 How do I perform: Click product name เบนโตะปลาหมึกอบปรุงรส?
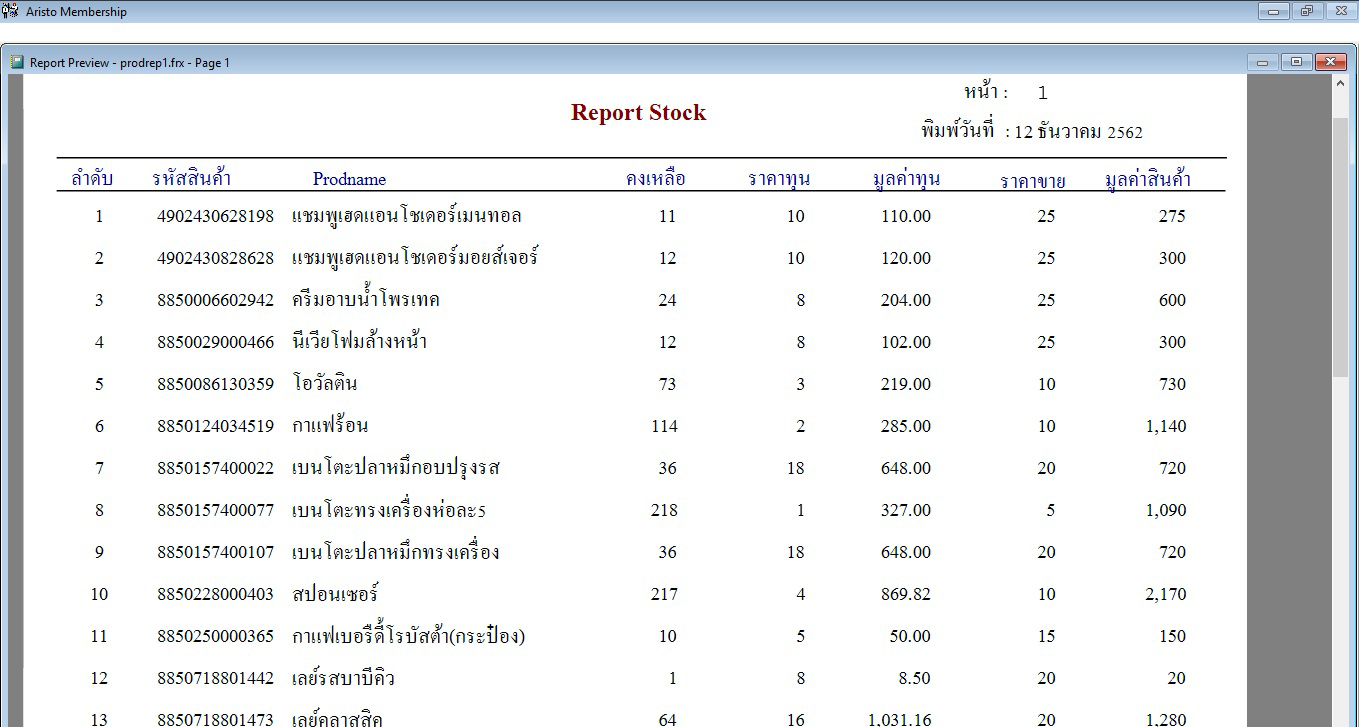pyautogui.click(x=396, y=468)
